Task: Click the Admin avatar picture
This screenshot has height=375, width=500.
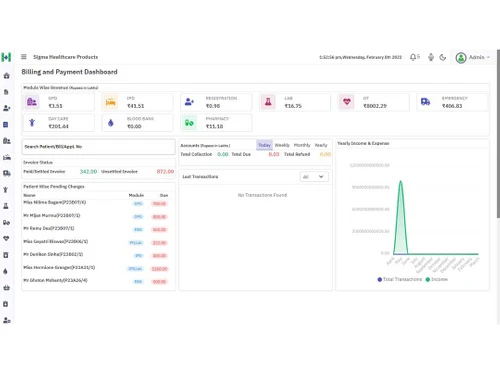Action: pos(461,58)
